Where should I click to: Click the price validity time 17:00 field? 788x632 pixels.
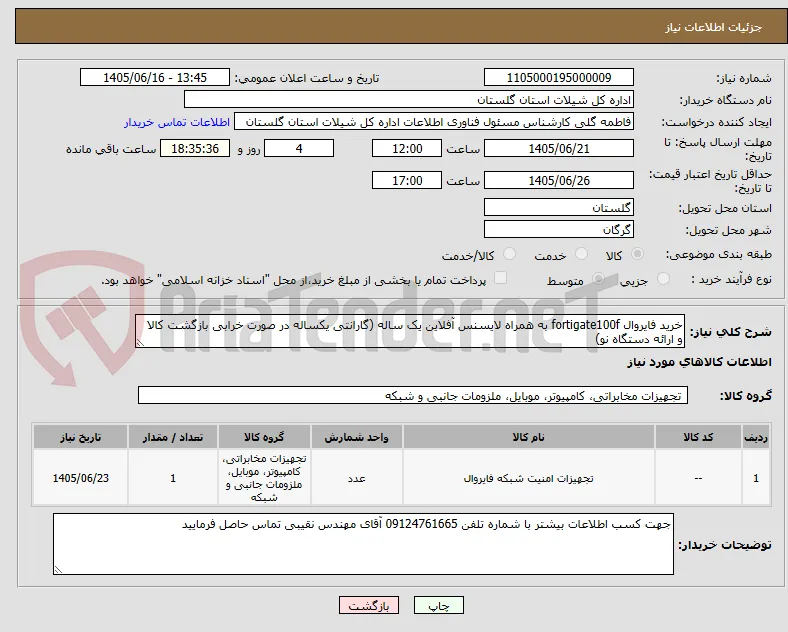point(407,180)
